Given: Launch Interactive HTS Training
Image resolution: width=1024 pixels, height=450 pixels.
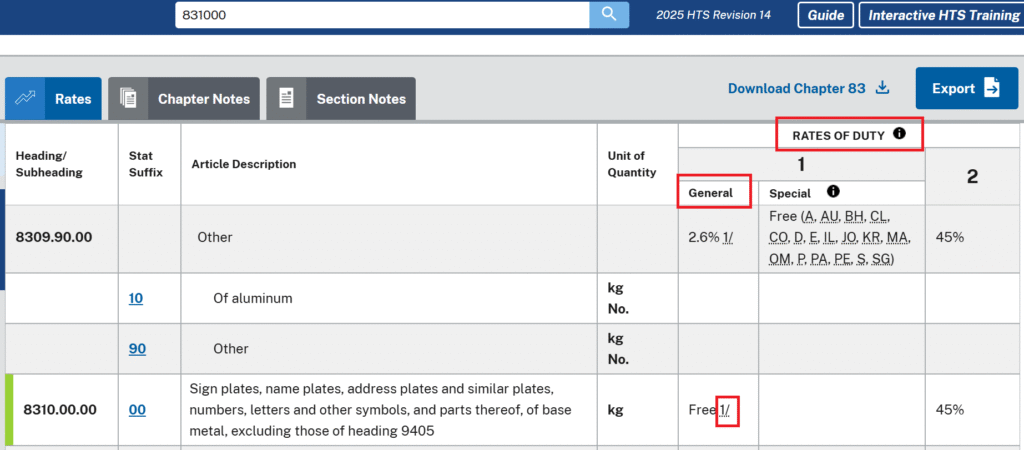Looking at the screenshot, I should click(943, 15).
